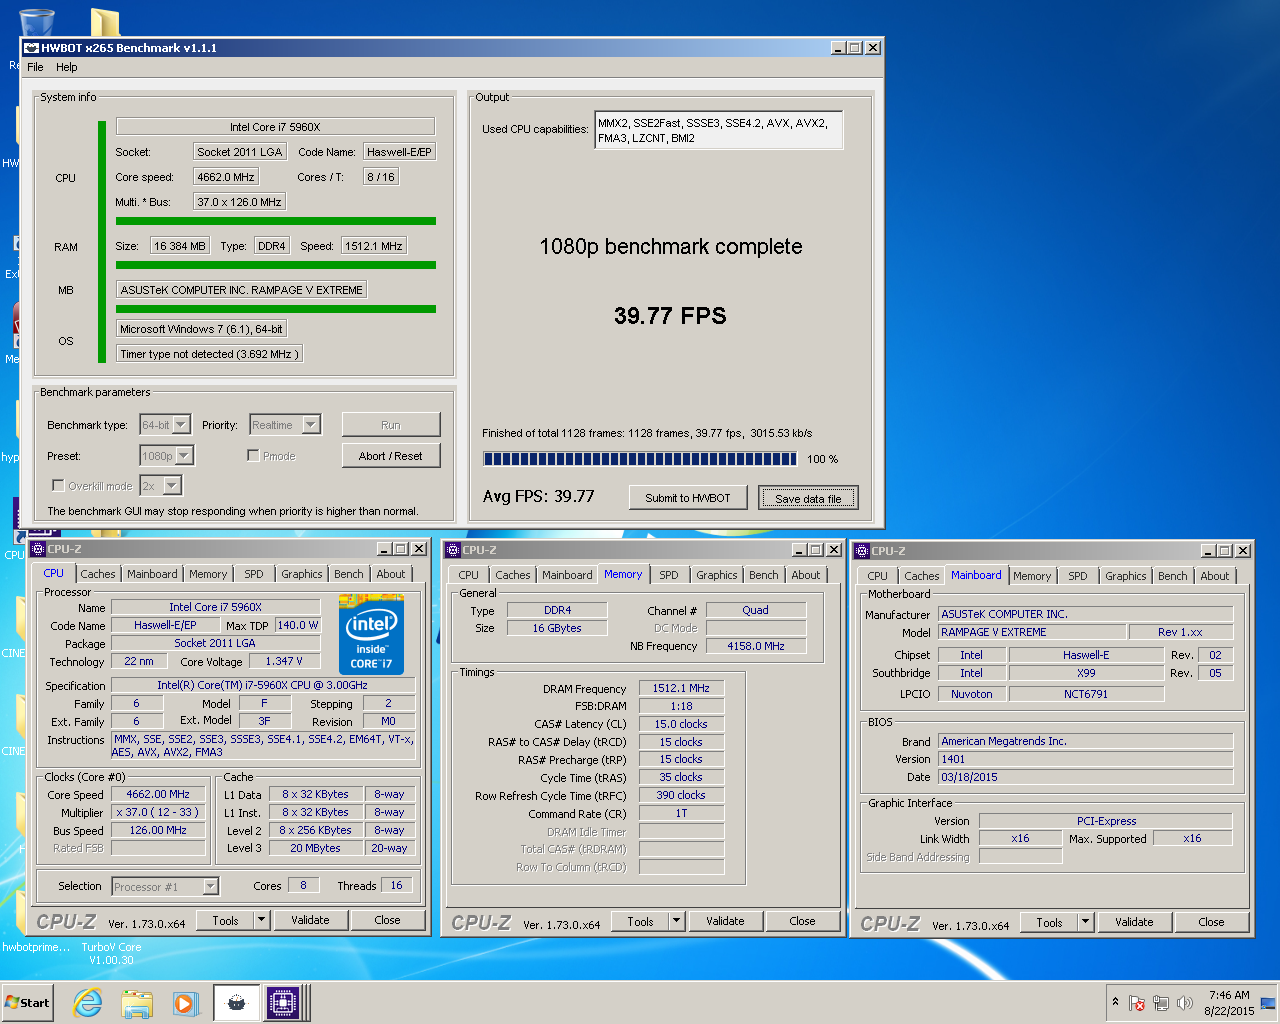Select the TurboV Core desktop shortcut
Viewport: 1280px width, 1024px height.
tap(111, 953)
